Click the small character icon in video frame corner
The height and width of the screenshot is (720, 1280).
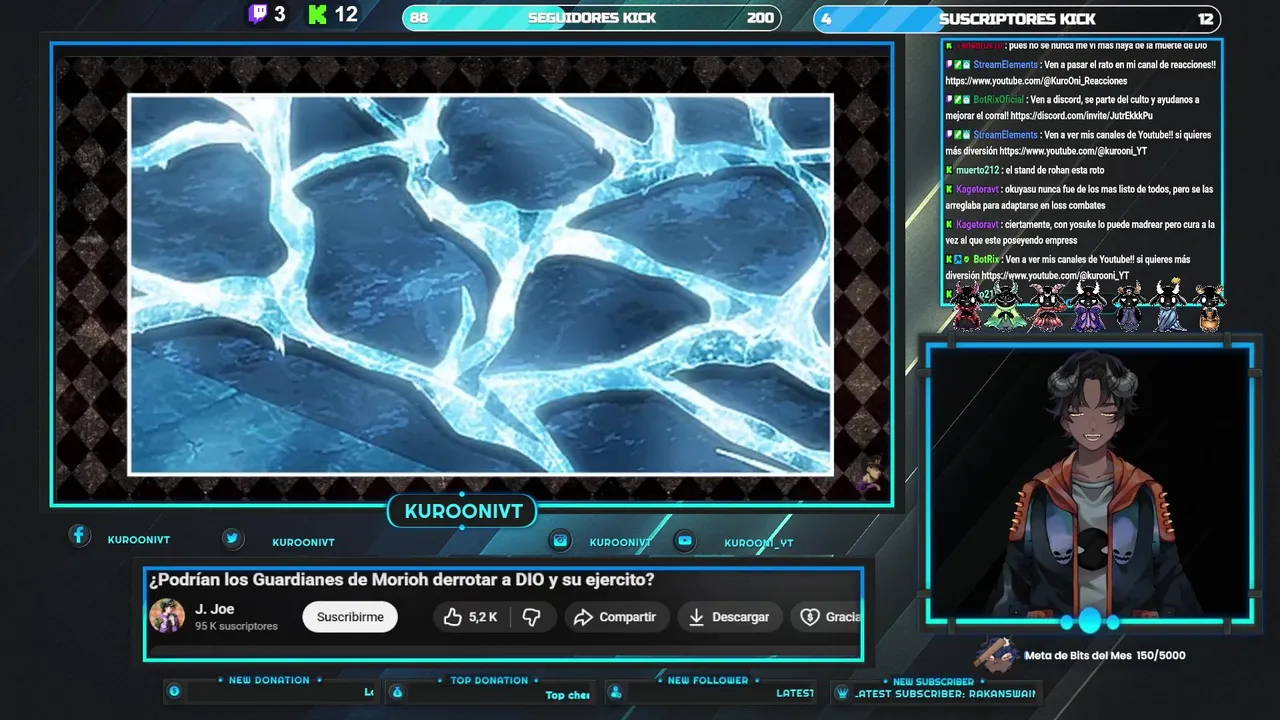tap(870, 474)
